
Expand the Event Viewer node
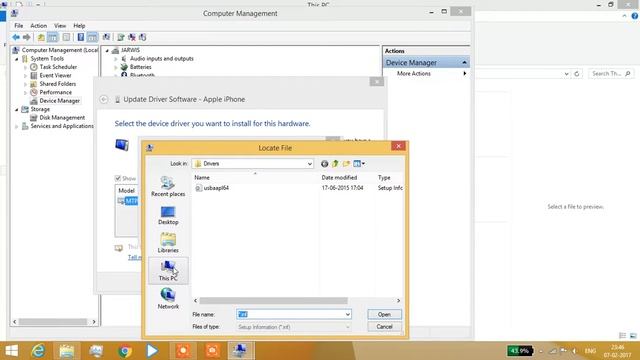coord(25,76)
